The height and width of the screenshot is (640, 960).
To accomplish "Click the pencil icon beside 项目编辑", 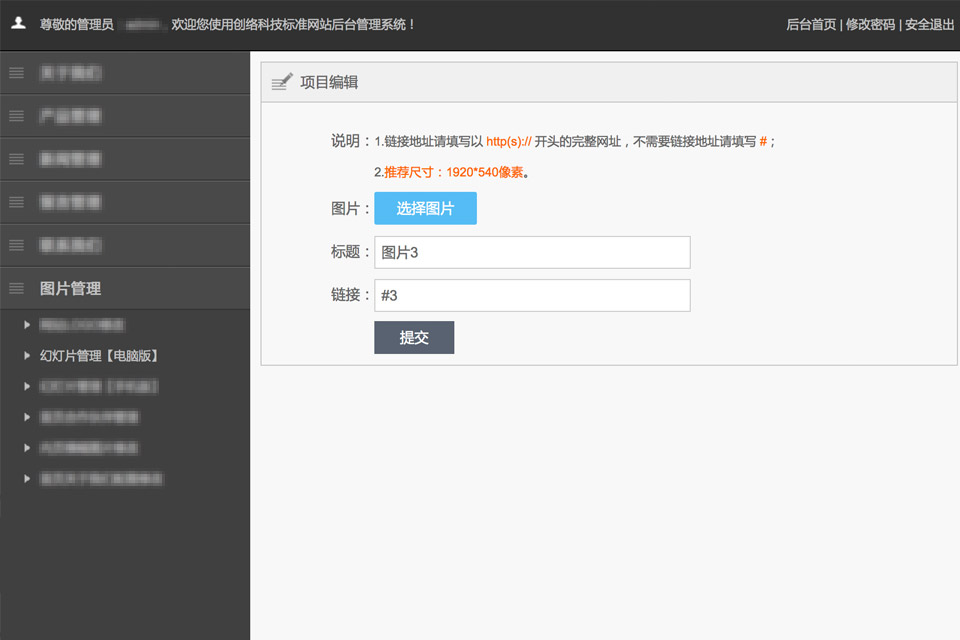I will tap(281, 82).
